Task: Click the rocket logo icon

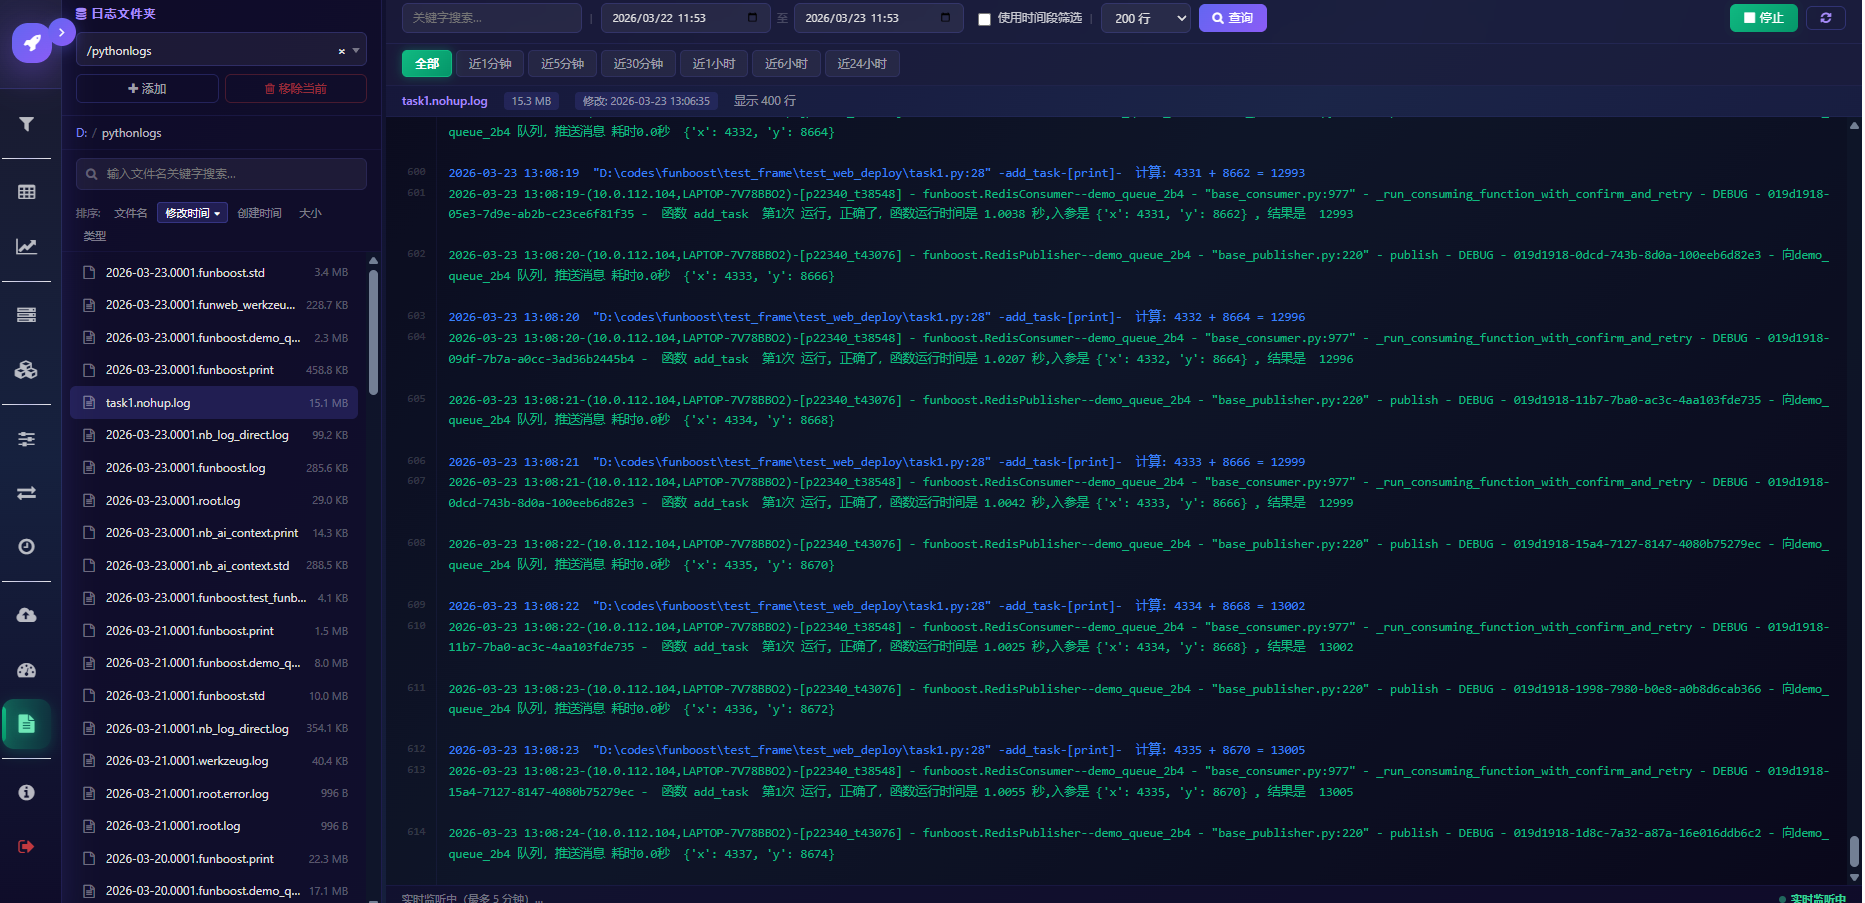Action: 32,43
